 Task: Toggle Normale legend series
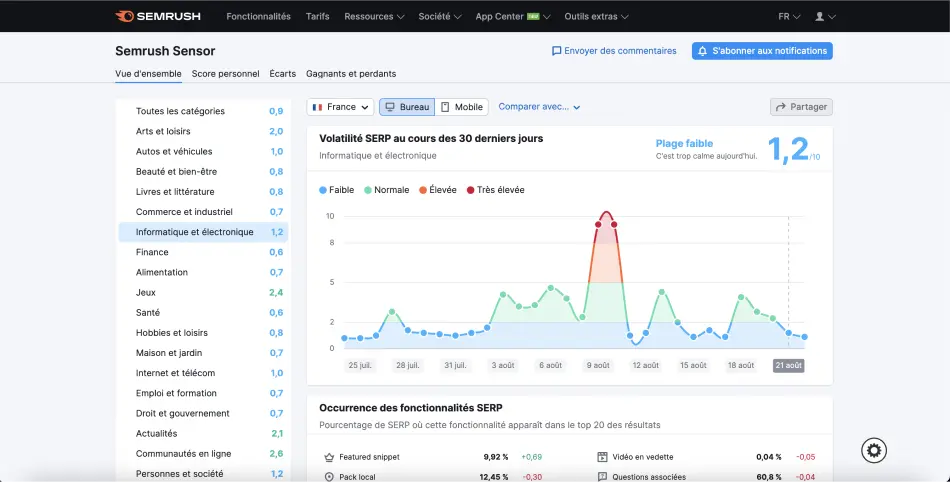pos(387,190)
